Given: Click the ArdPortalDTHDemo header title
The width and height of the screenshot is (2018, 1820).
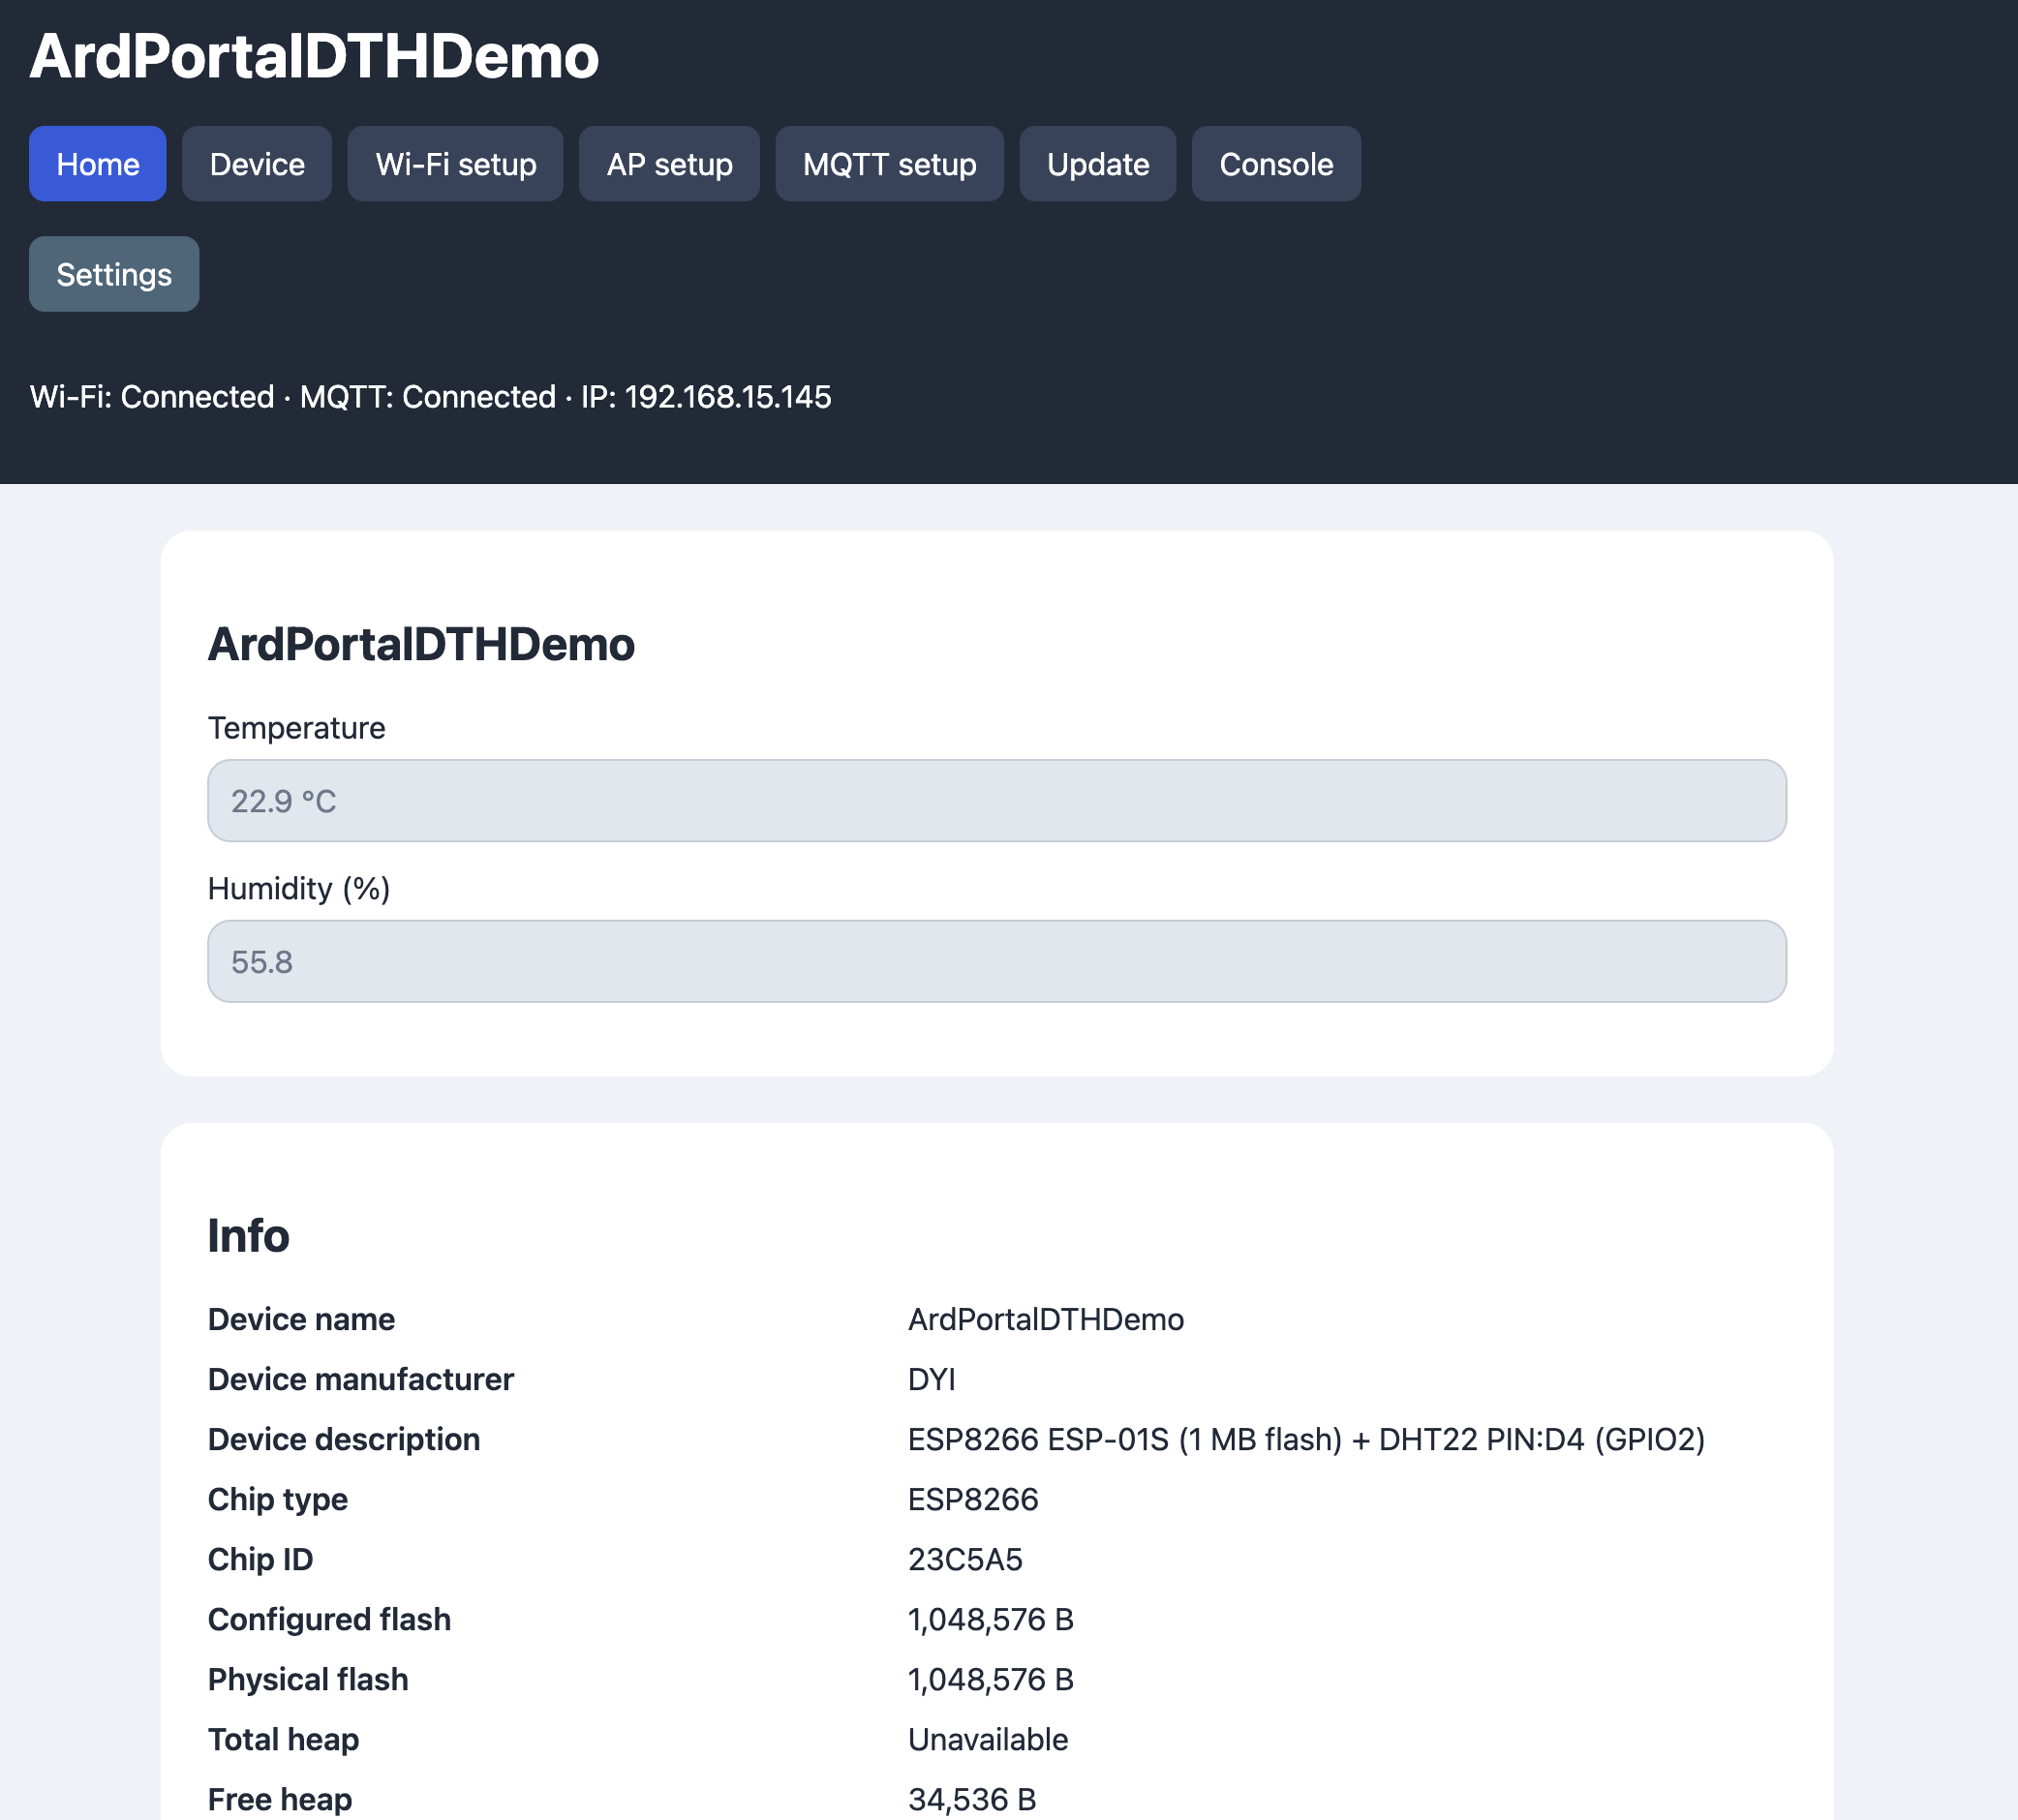Looking at the screenshot, I should [314, 56].
